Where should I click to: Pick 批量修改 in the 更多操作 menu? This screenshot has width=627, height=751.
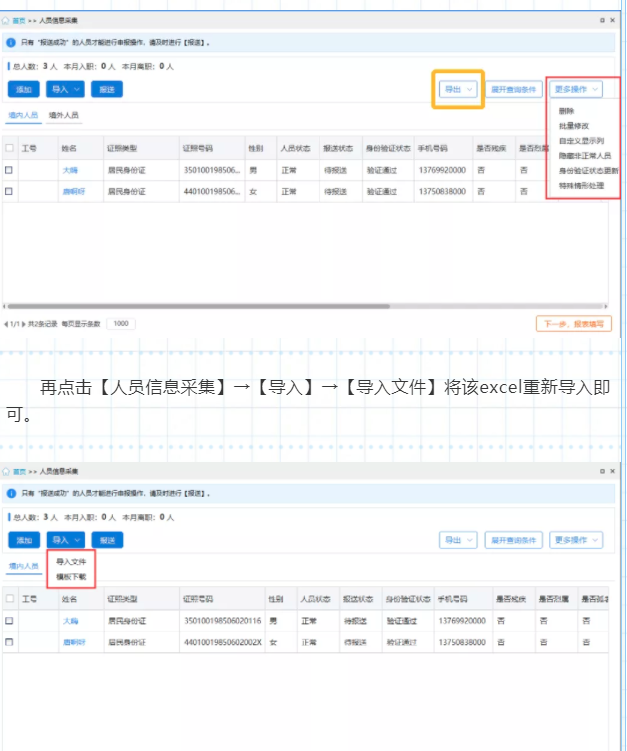click(x=575, y=126)
